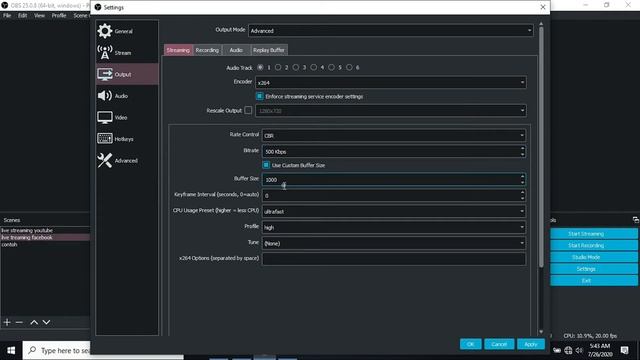Viewport: 640px width, 360px height.
Task: Select audio track 1
Action: click(260, 67)
